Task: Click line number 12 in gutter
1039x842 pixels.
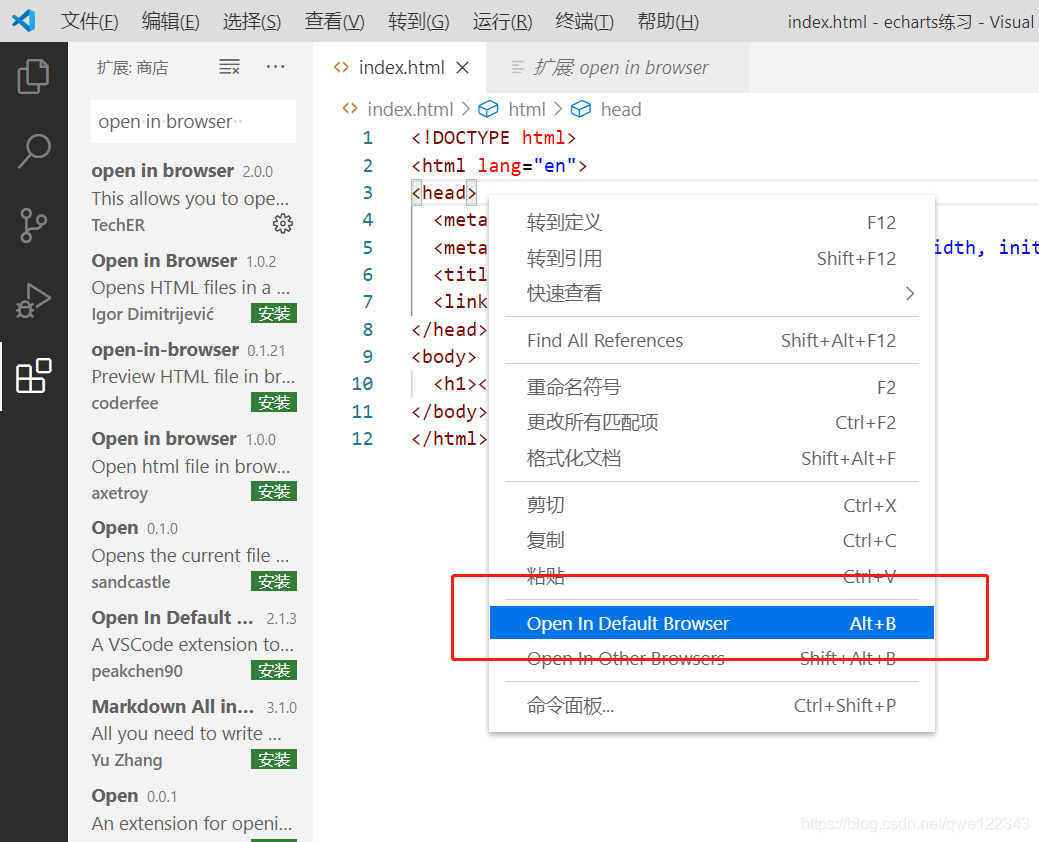Action: [362, 439]
